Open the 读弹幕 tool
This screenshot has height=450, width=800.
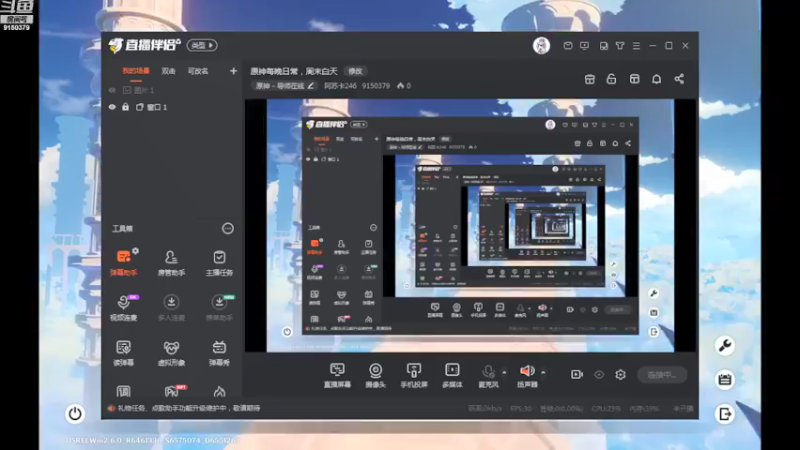123,353
